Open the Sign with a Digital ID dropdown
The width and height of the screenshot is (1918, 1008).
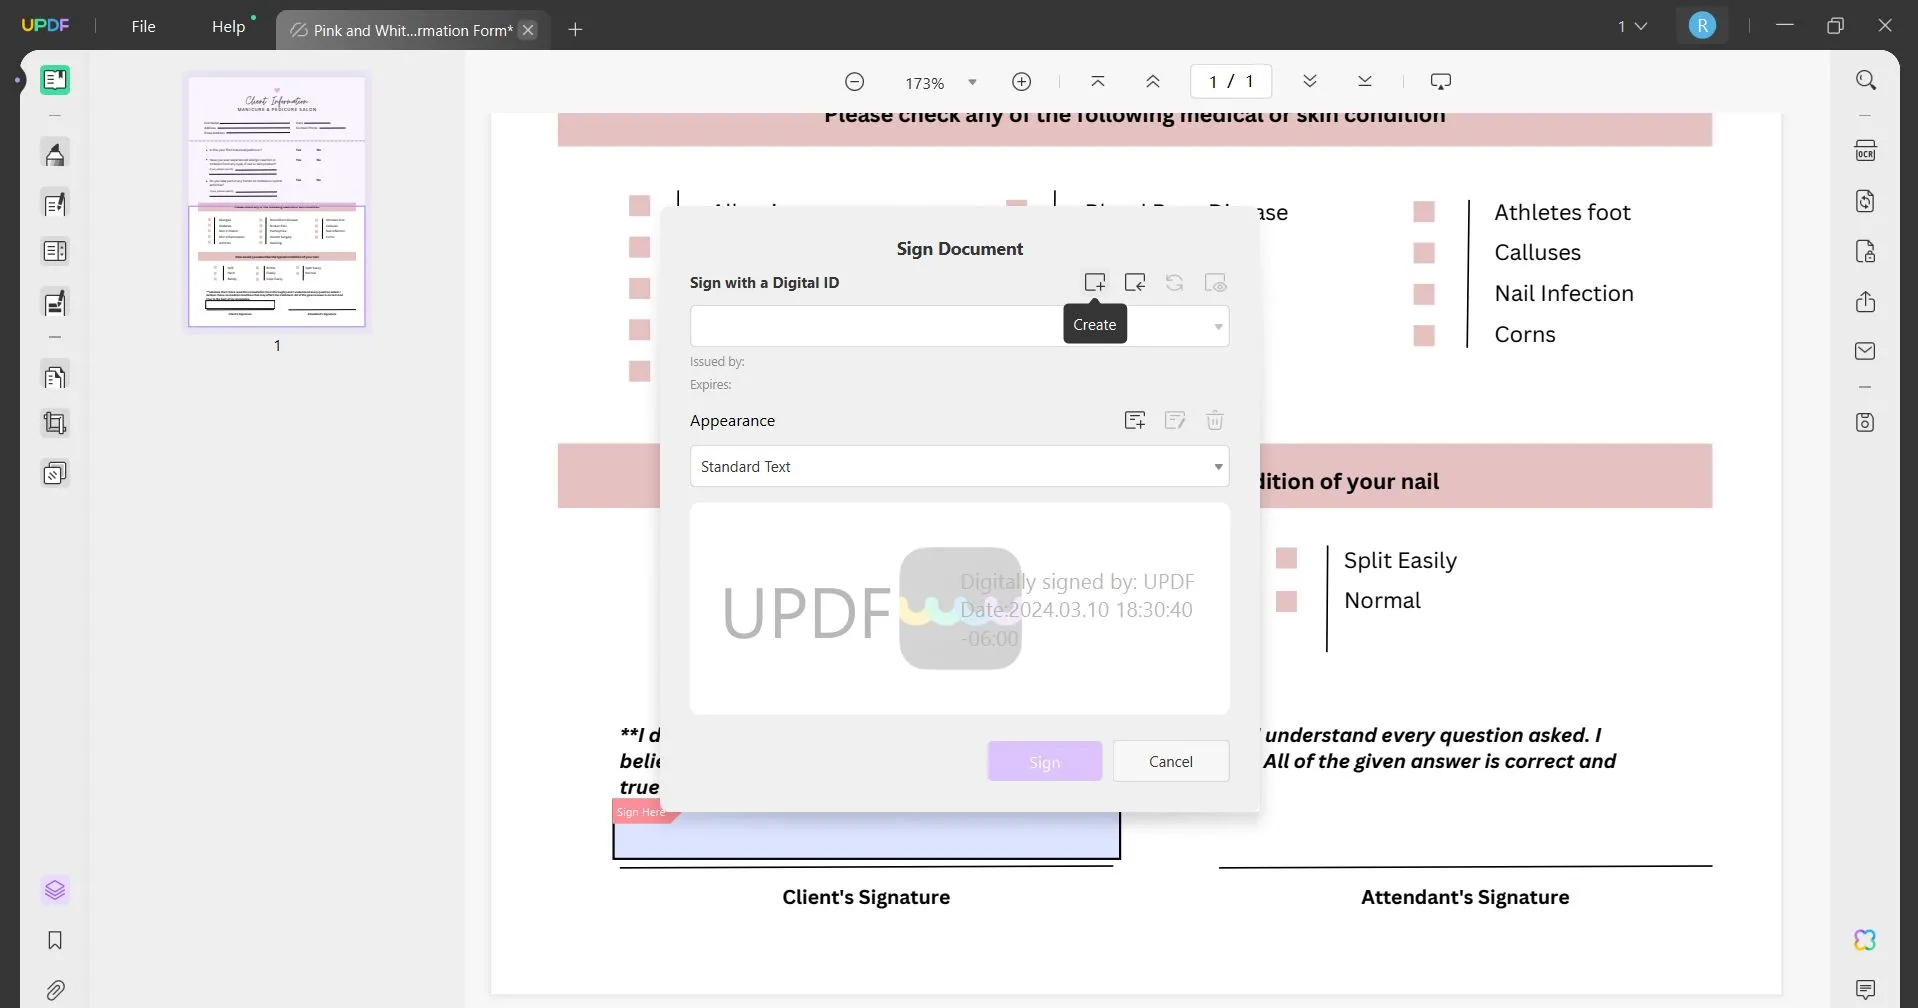(x=959, y=326)
